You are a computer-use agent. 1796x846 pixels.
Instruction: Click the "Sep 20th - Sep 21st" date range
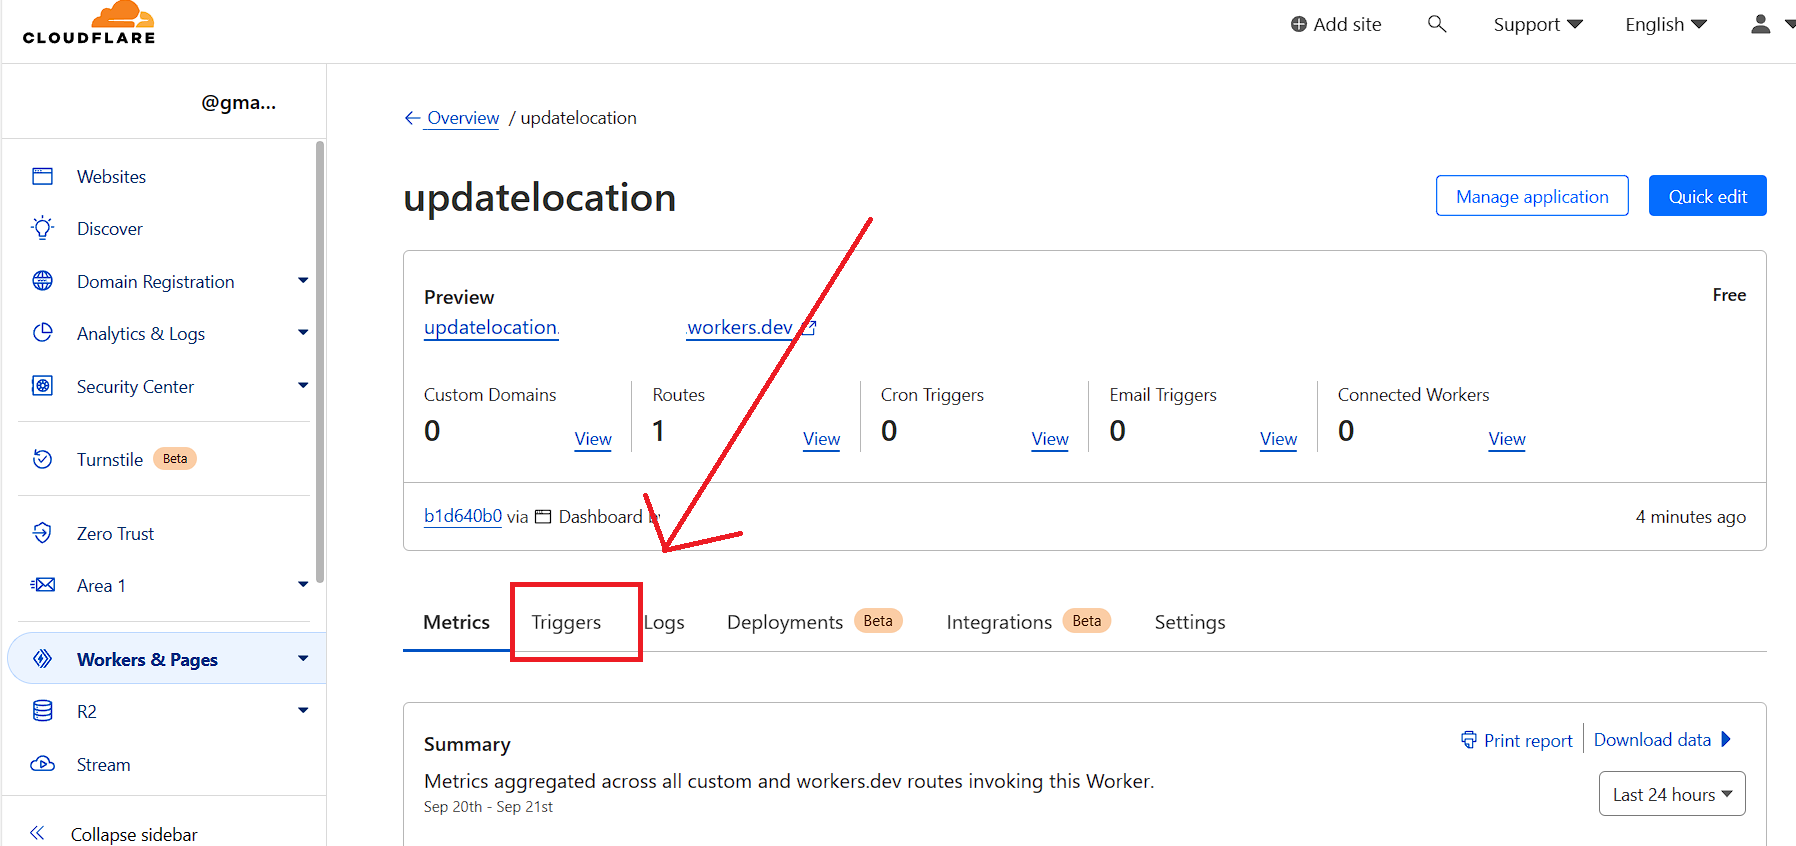point(488,807)
